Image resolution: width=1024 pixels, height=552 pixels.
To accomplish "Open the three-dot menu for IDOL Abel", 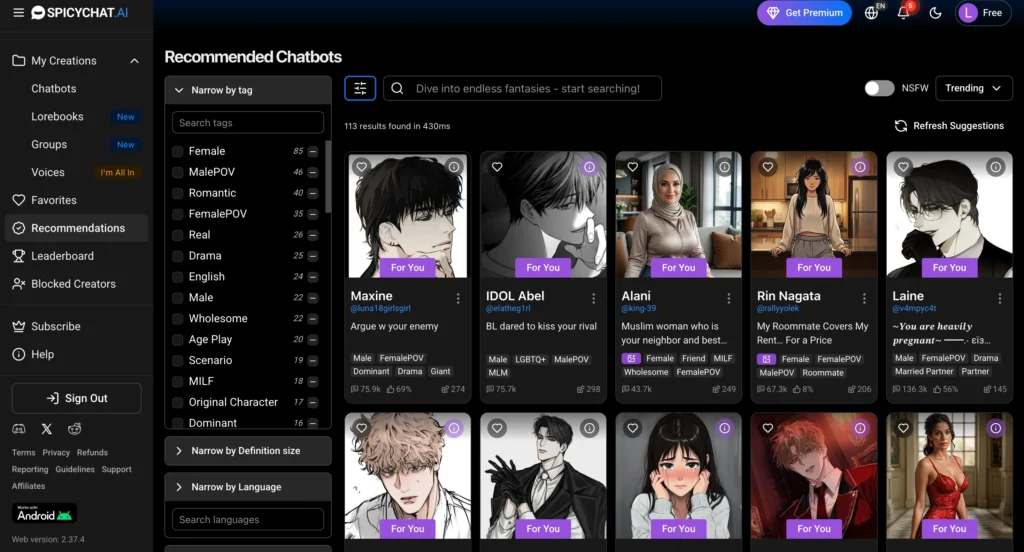I will pos(593,299).
